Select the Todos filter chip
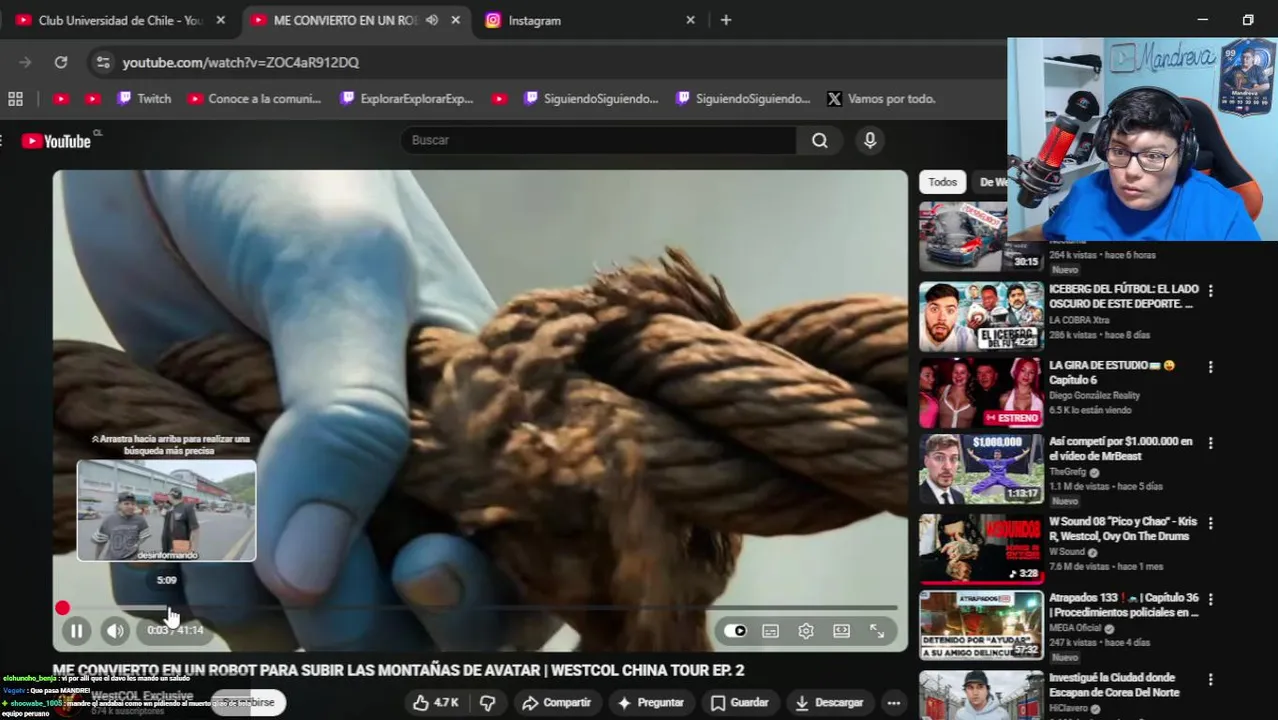Image resolution: width=1278 pixels, height=720 pixels. (942, 182)
